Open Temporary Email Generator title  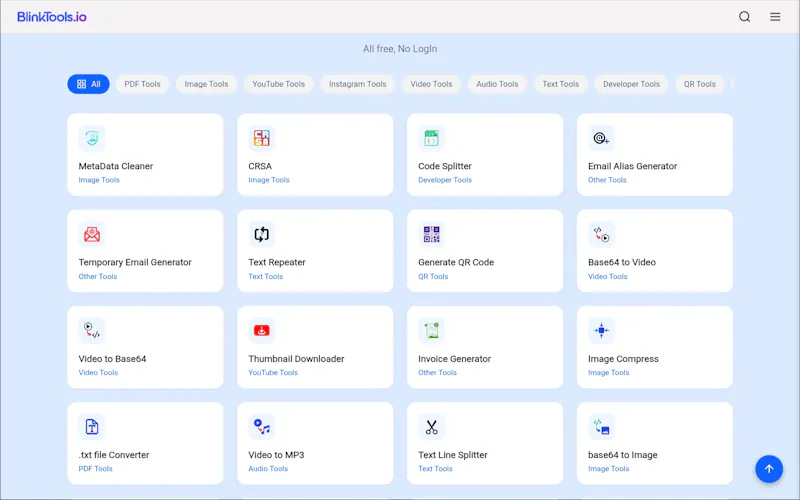(135, 262)
